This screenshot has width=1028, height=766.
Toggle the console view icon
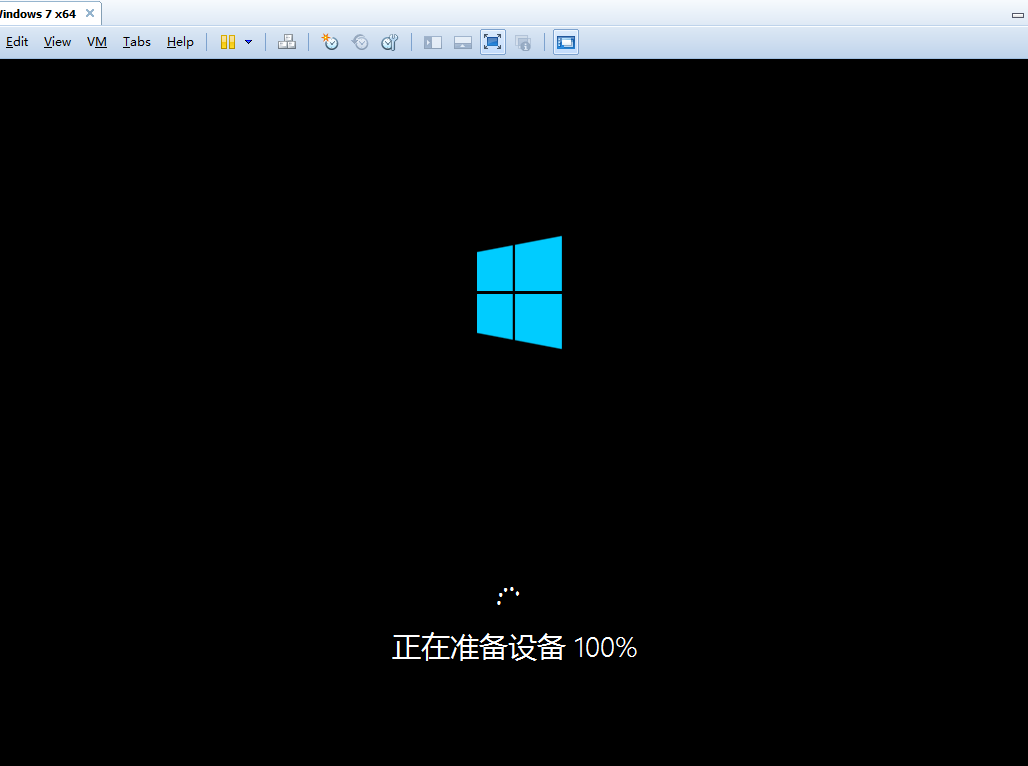click(565, 42)
